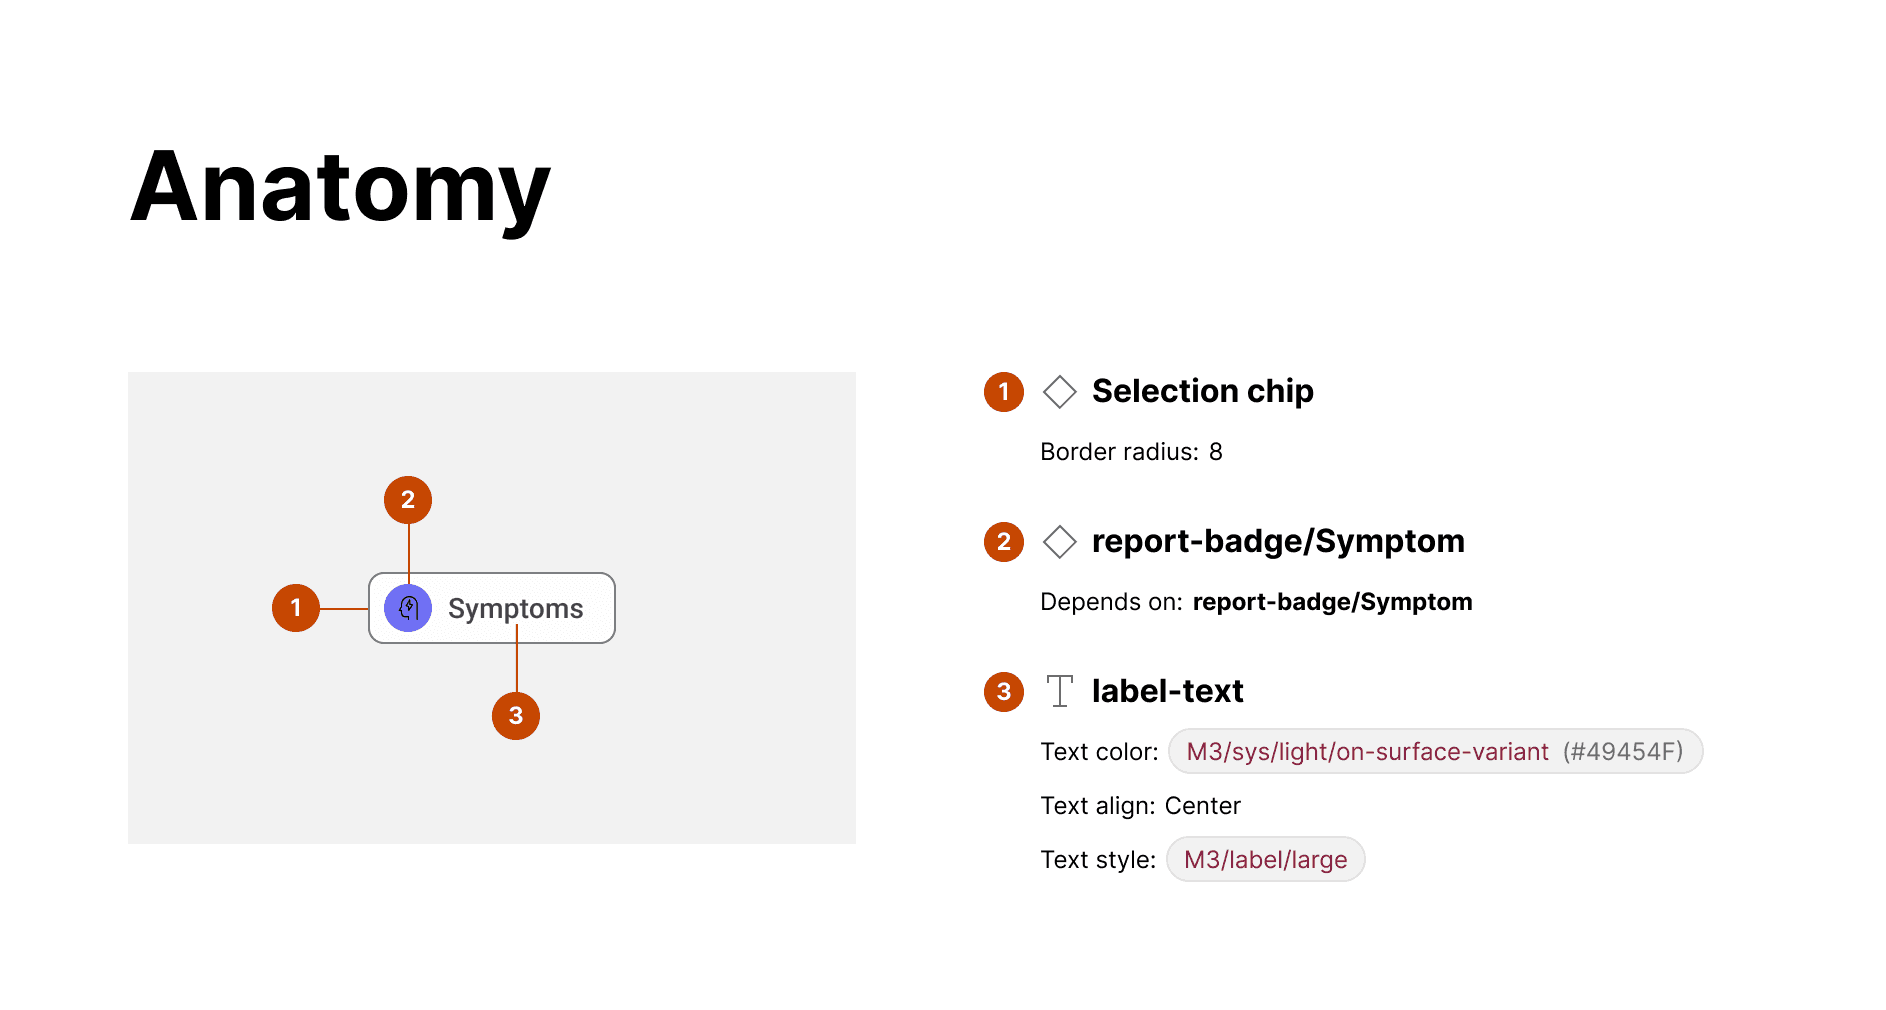Select the label-text section heading
Image resolution: width=1886 pixels, height=1010 pixels.
tap(1167, 691)
